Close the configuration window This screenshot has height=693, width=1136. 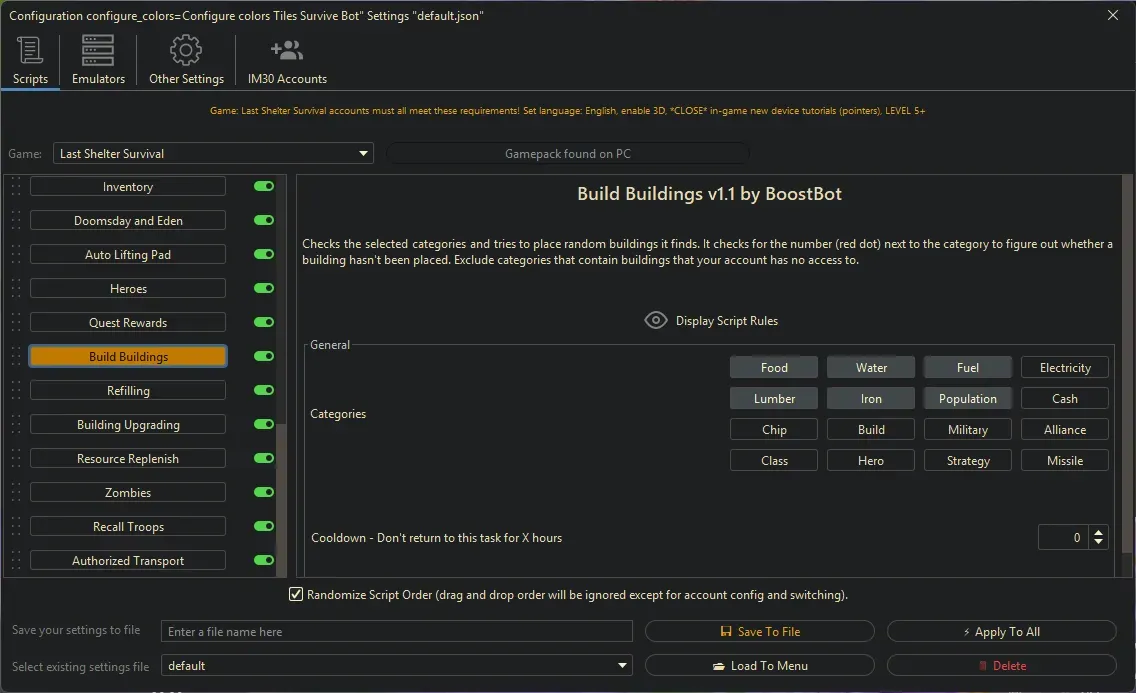[1113, 15]
